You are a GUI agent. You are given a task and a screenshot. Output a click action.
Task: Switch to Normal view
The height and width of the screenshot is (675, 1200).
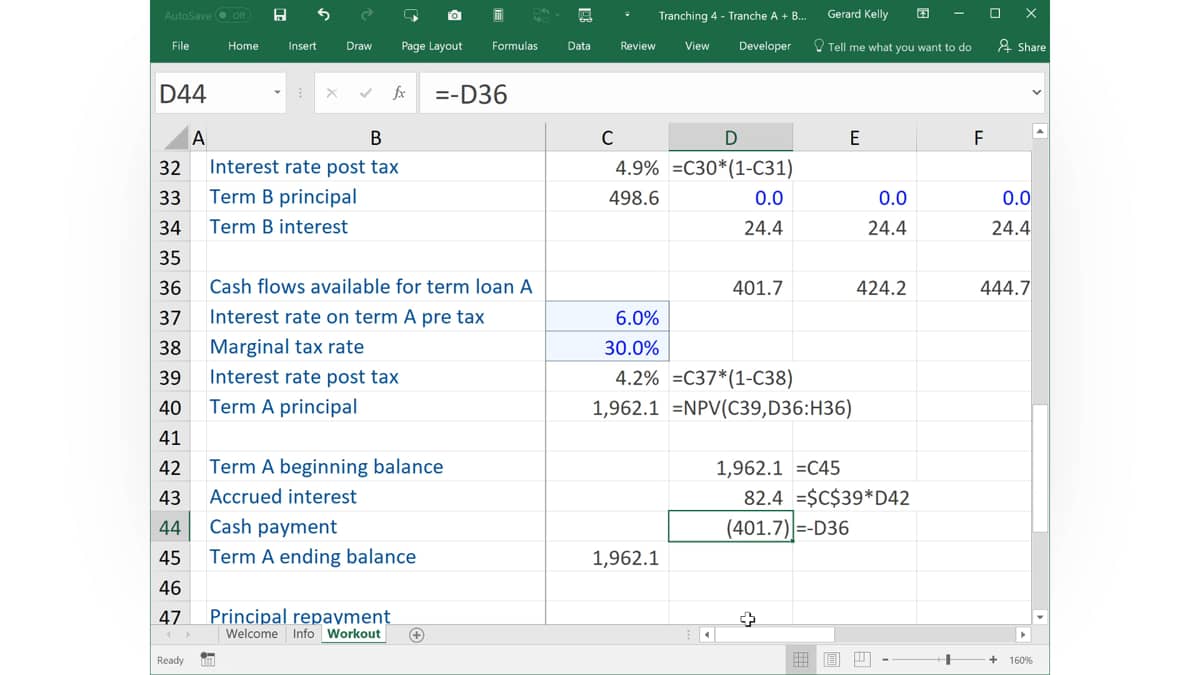tap(801, 660)
